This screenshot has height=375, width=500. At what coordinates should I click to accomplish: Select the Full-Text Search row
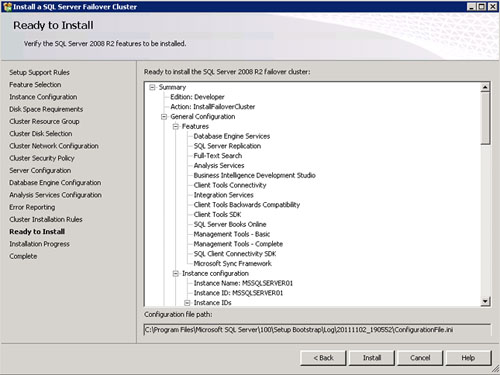coord(218,156)
